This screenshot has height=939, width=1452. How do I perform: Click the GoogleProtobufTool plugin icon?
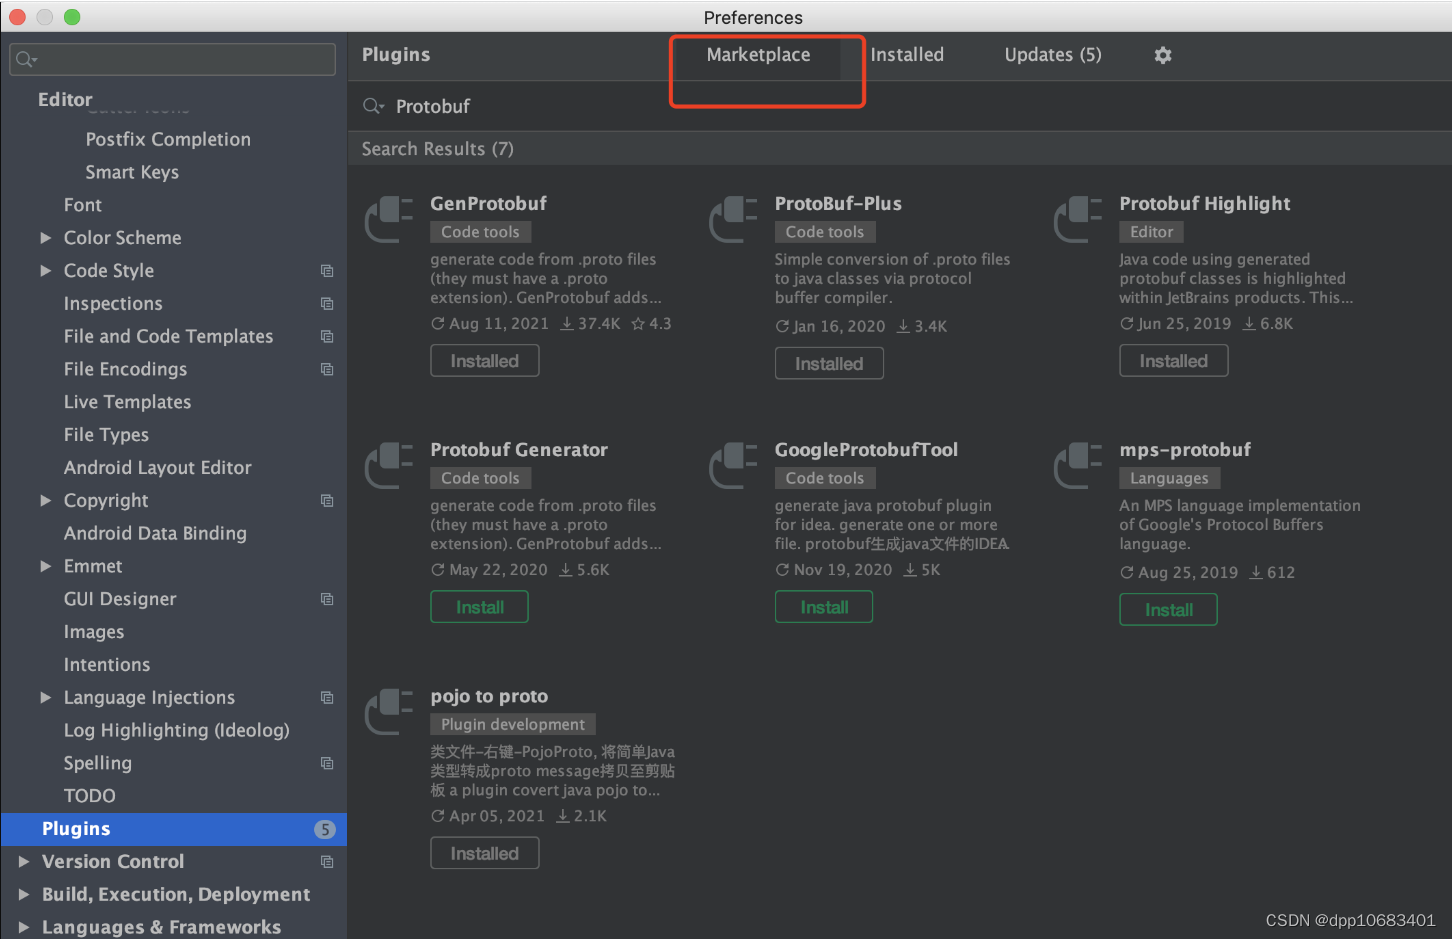[x=733, y=465]
